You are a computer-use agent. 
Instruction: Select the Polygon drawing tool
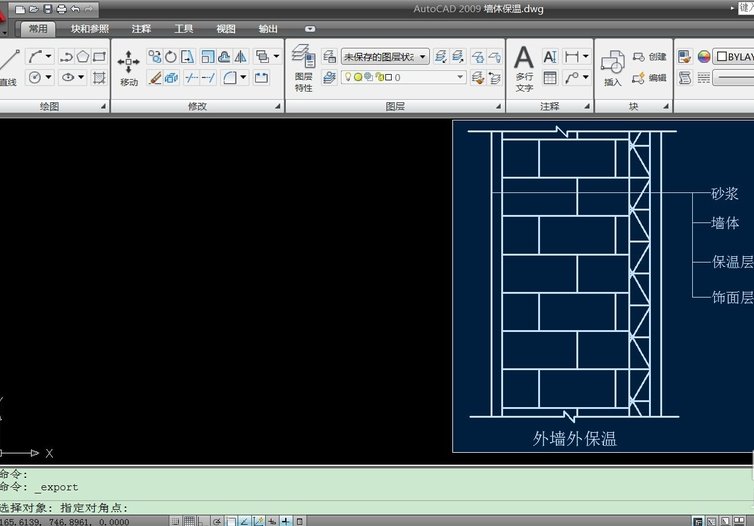coord(83,57)
